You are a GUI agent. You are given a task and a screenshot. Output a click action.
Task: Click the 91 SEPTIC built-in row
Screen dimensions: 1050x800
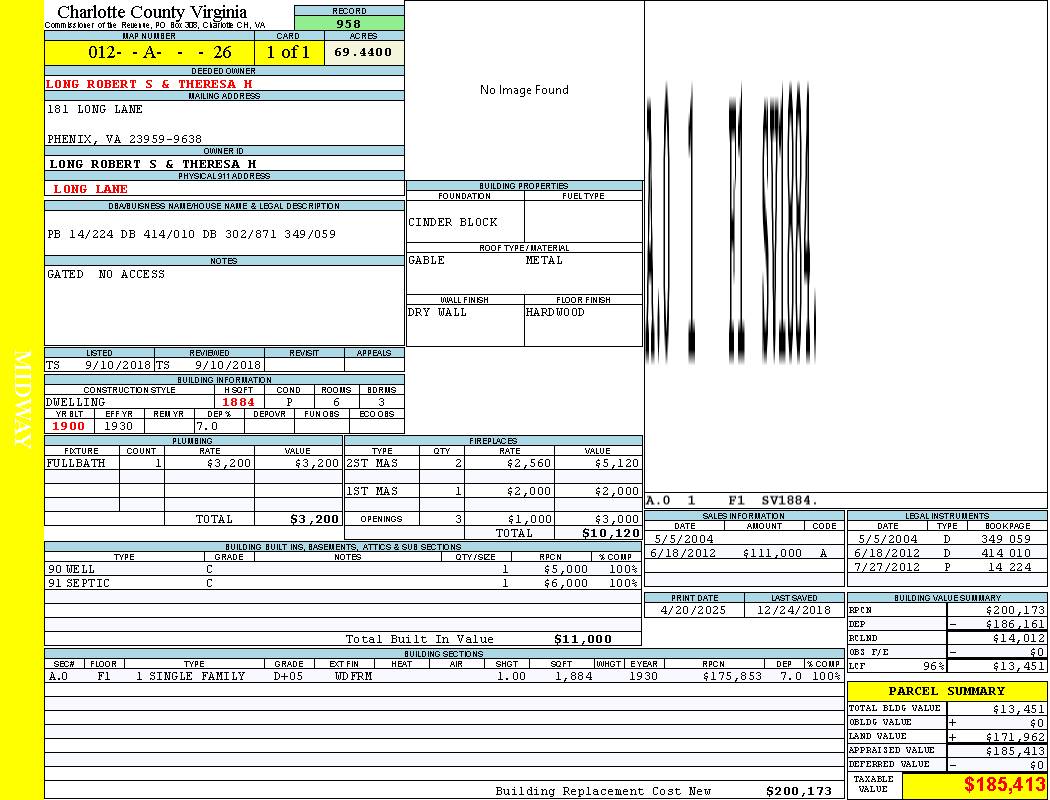[343, 583]
